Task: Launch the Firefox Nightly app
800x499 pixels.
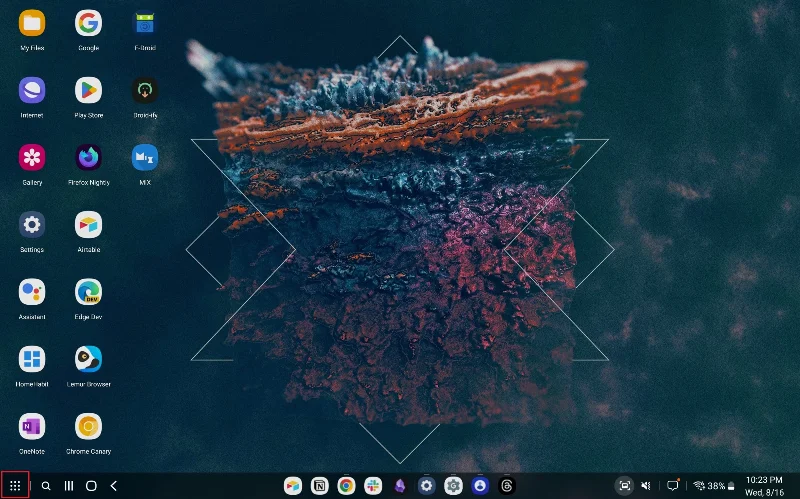Action: pyautogui.click(x=88, y=158)
